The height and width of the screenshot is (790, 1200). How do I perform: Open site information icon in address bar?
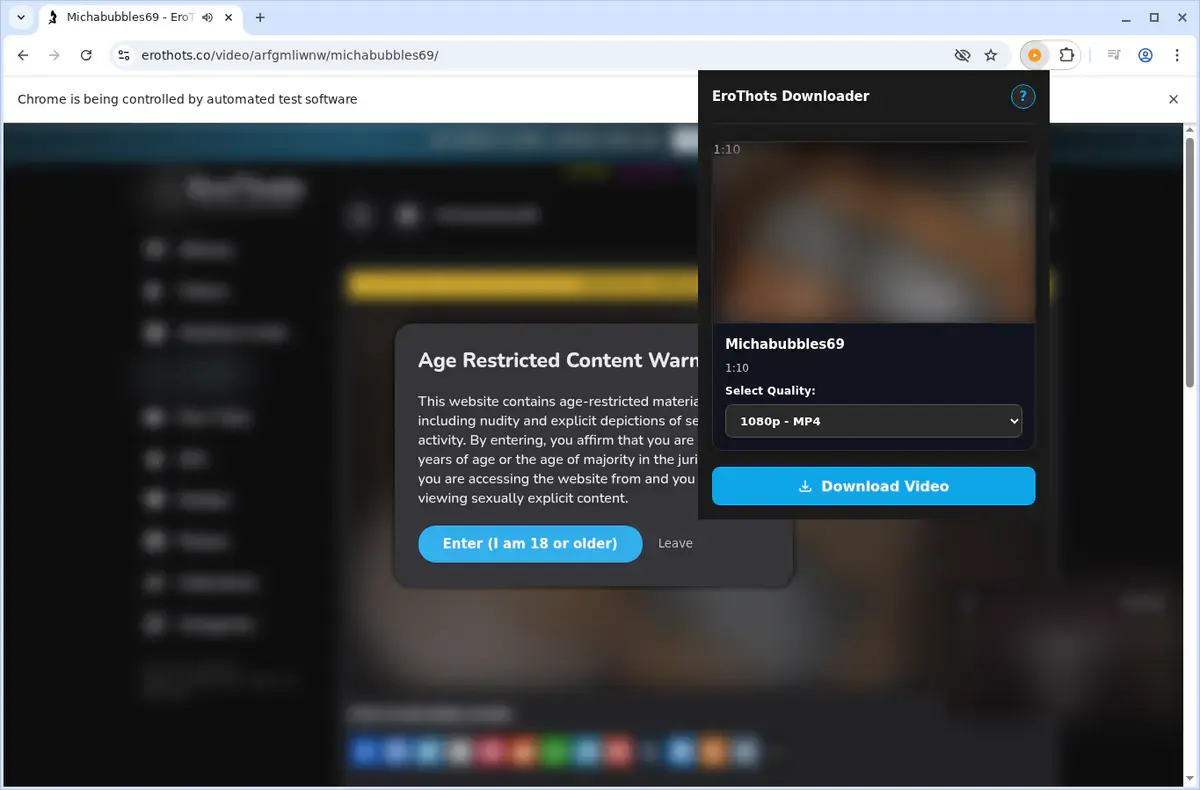(124, 56)
